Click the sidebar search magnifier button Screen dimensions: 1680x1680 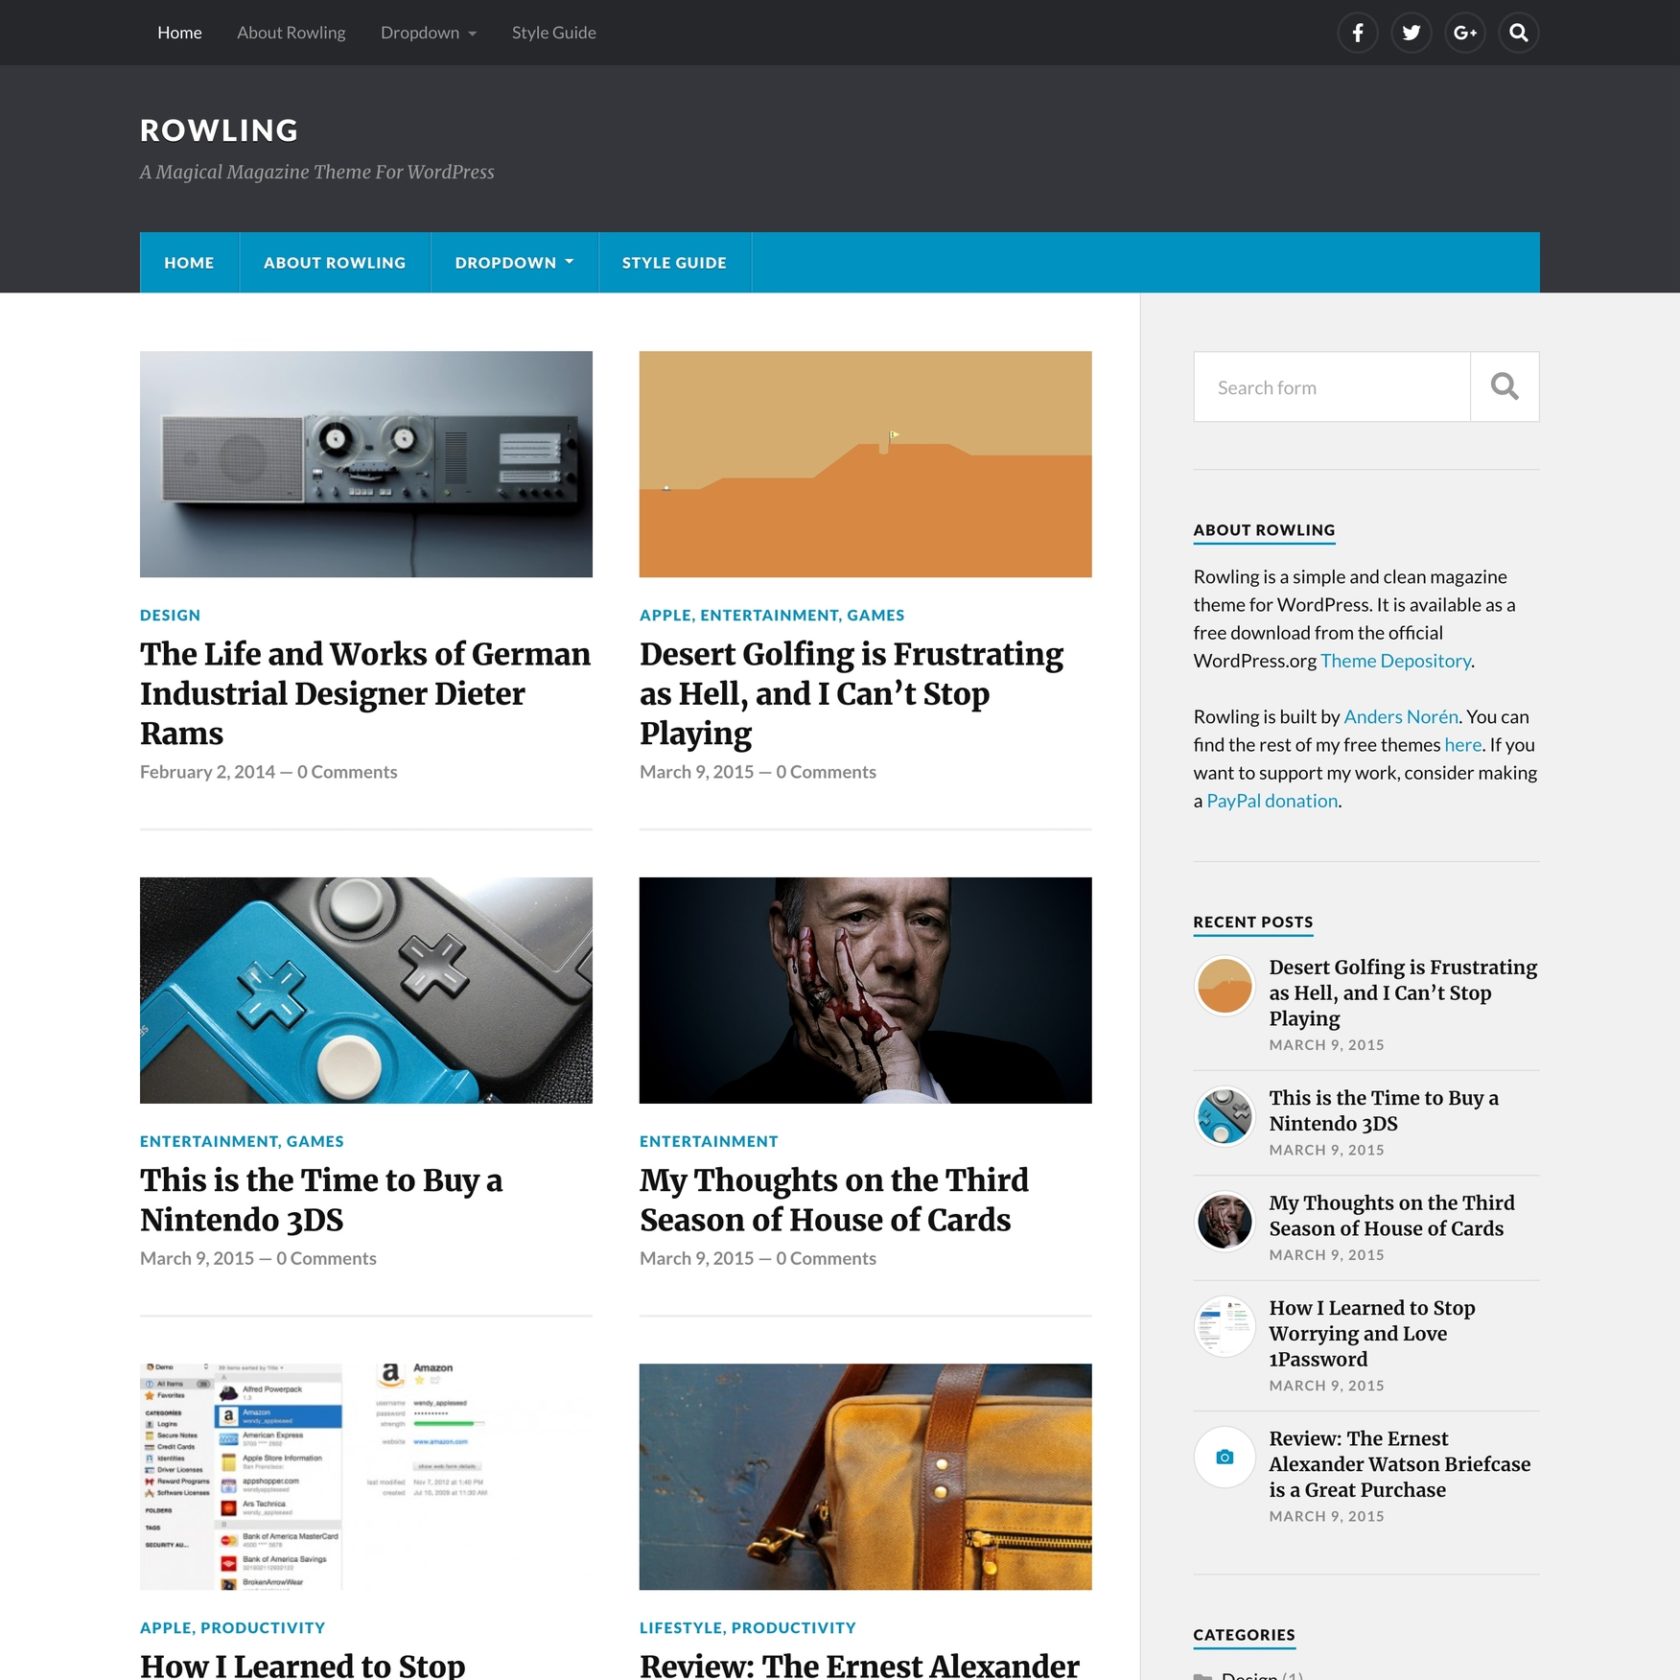1504,386
